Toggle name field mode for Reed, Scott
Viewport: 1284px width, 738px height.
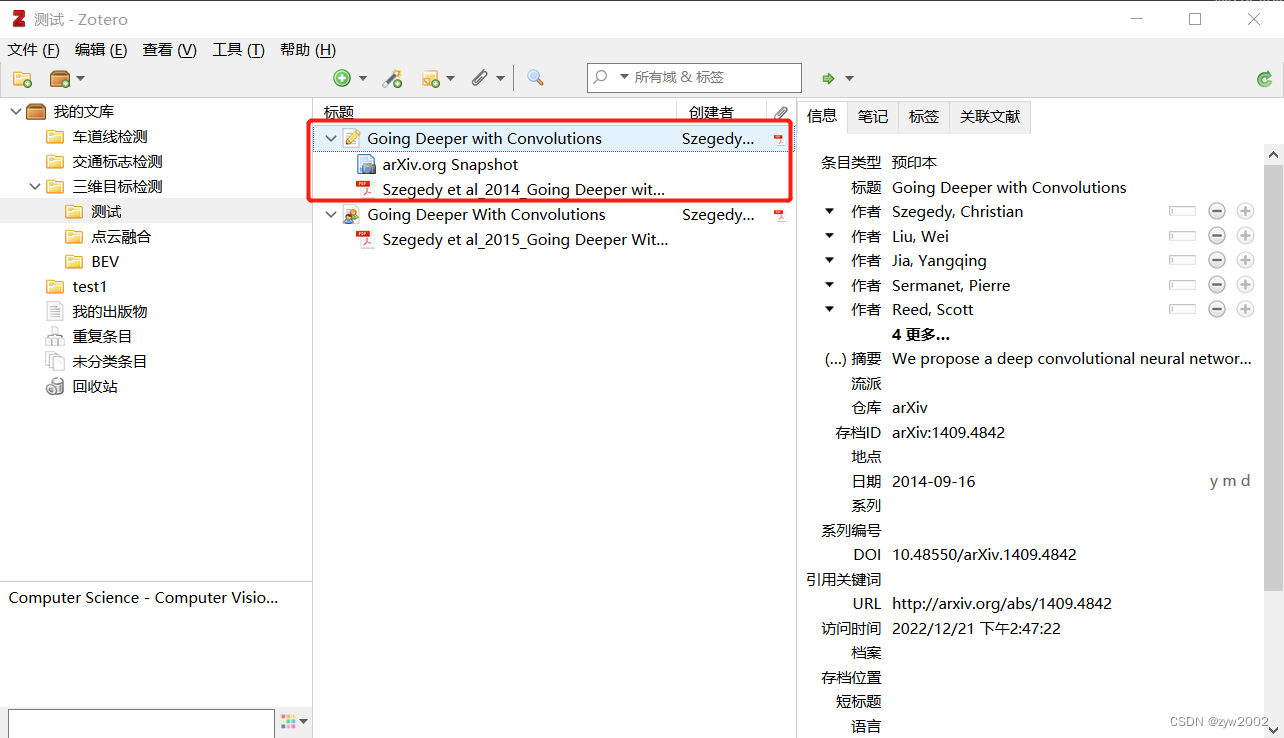pyautogui.click(x=1182, y=309)
